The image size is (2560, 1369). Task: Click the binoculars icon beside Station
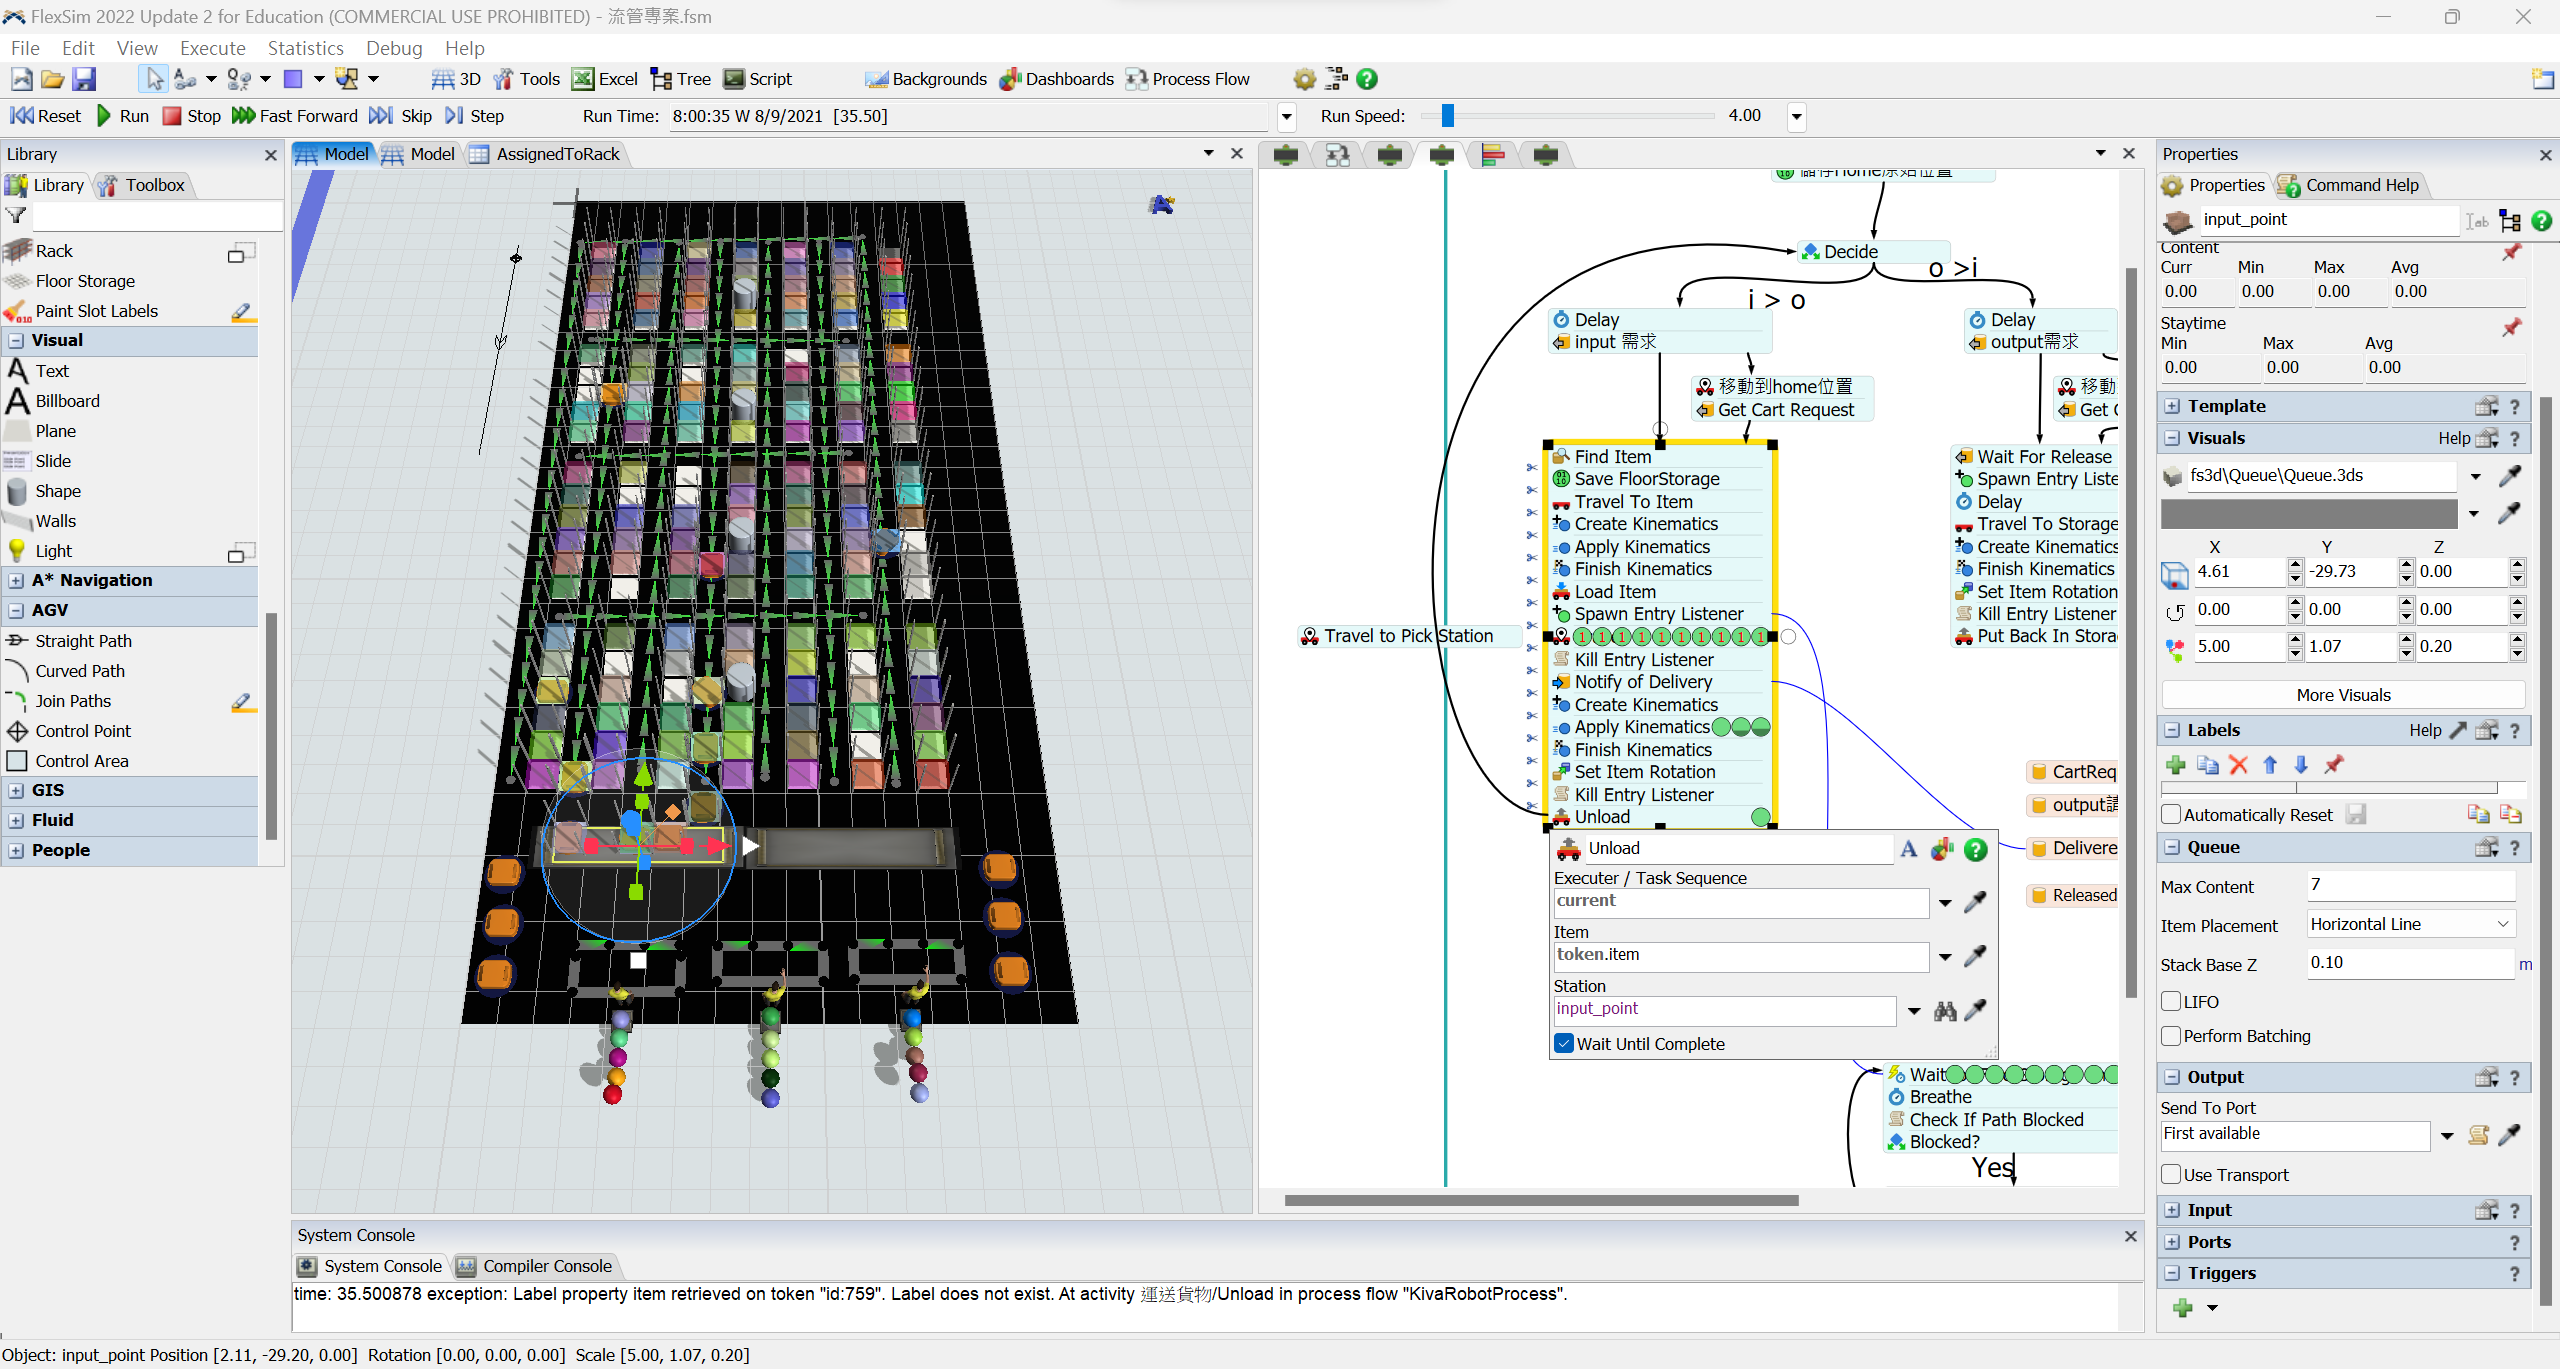[x=1944, y=1011]
